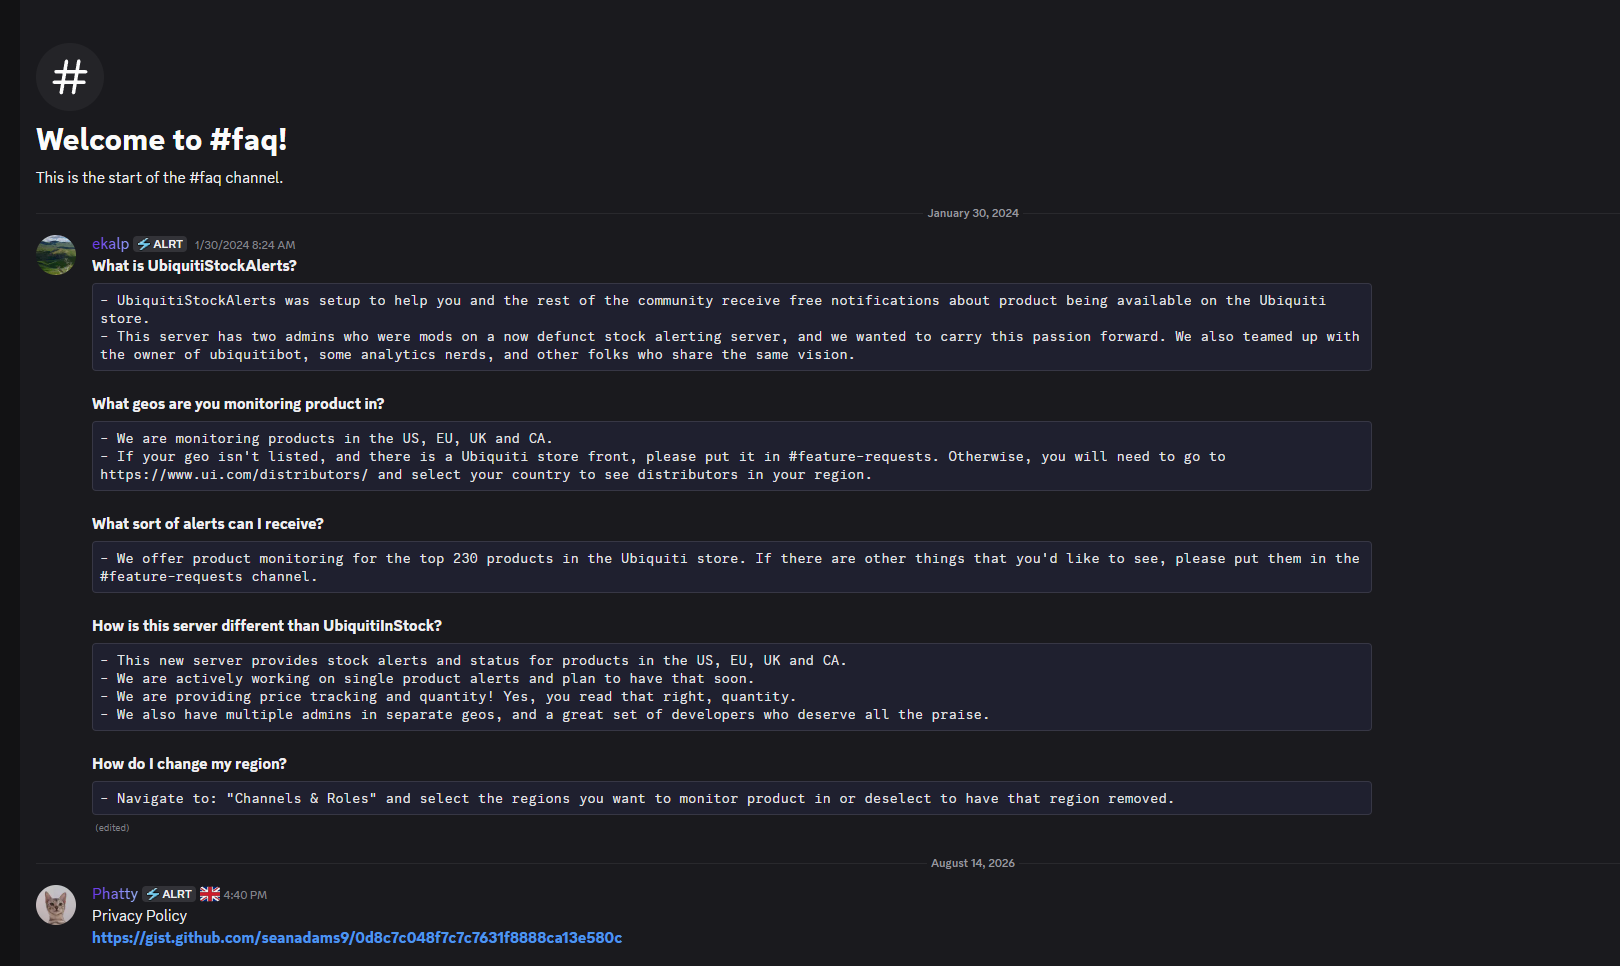Open the gist.github.com Privacy Policy link
The height and width of the screenshot is (966, 1620).
coord(357,938)
